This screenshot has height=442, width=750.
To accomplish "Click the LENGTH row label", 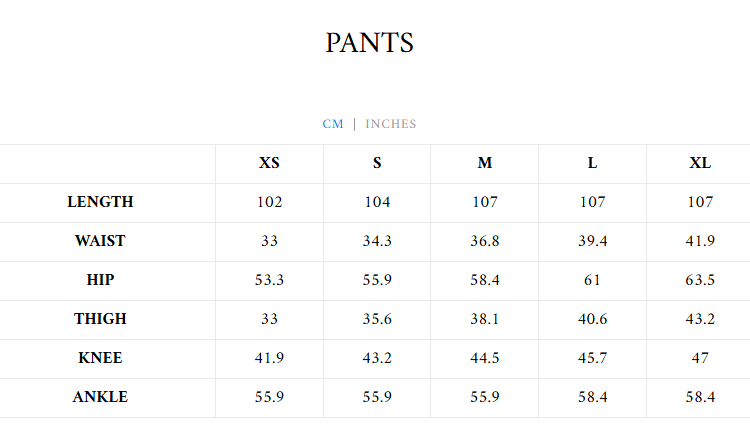I will point(100,202).
